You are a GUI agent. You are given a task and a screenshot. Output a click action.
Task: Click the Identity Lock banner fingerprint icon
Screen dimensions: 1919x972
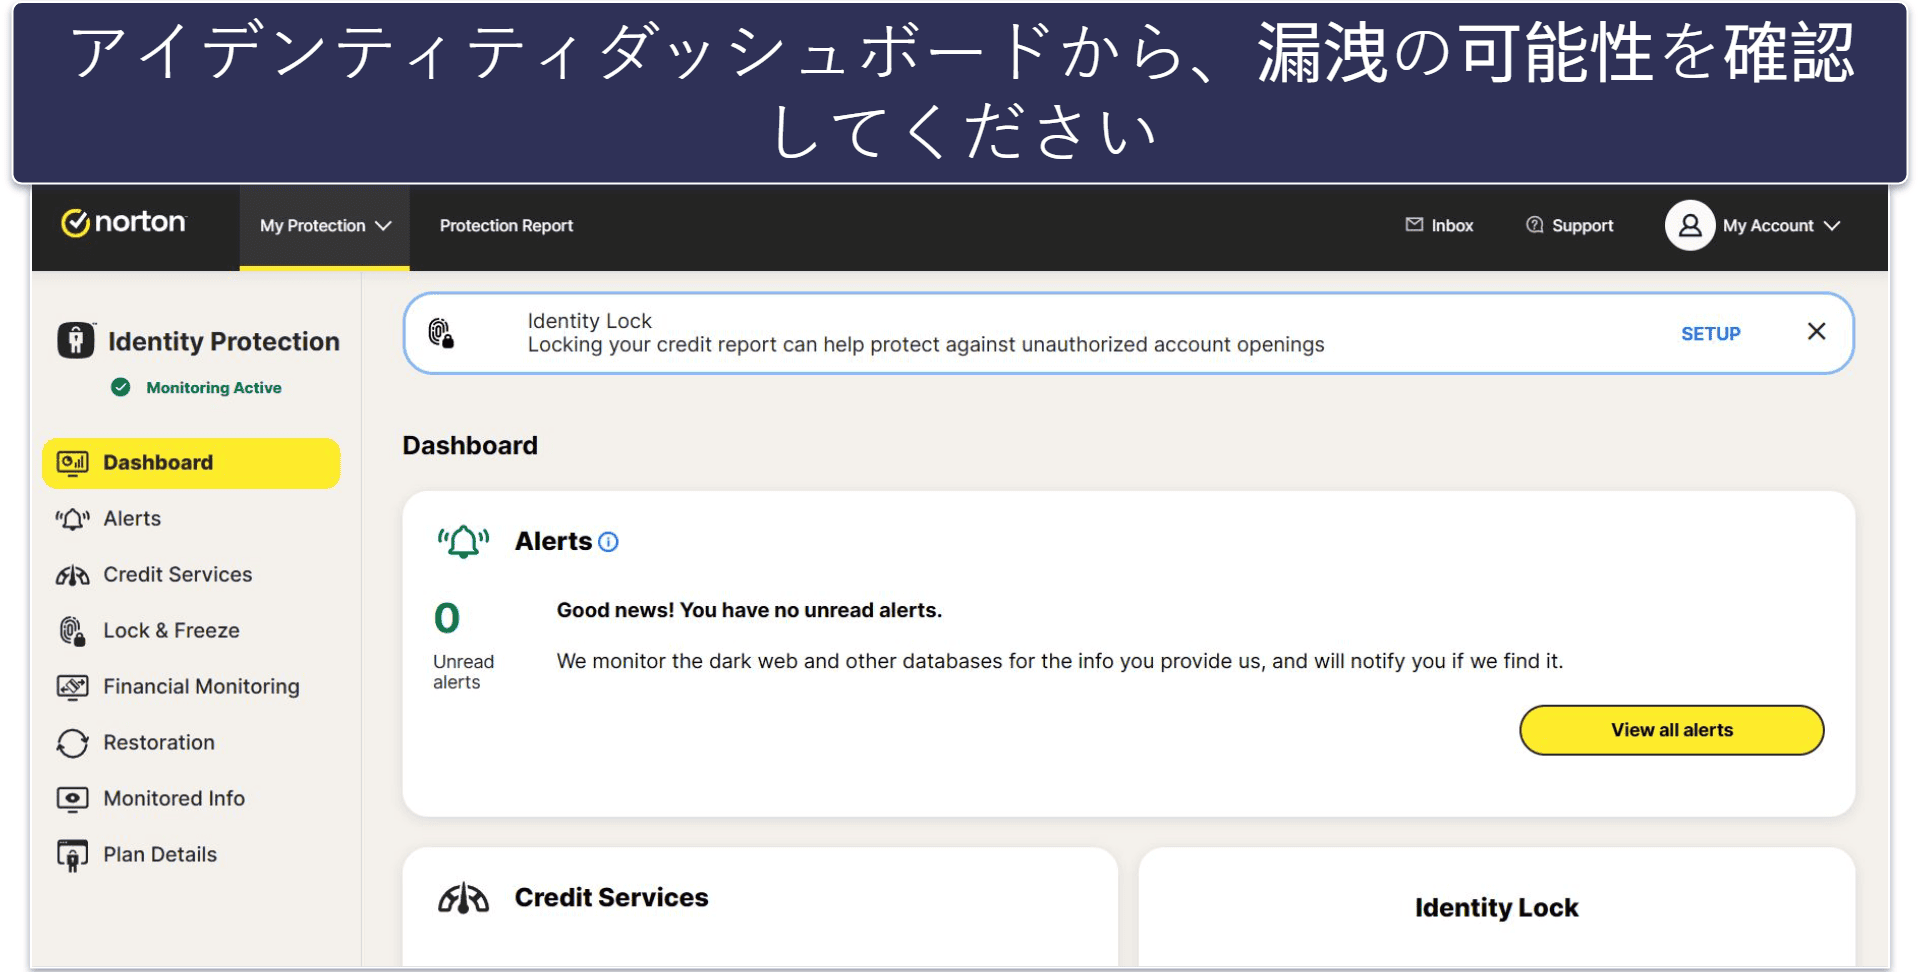[441, 333]
